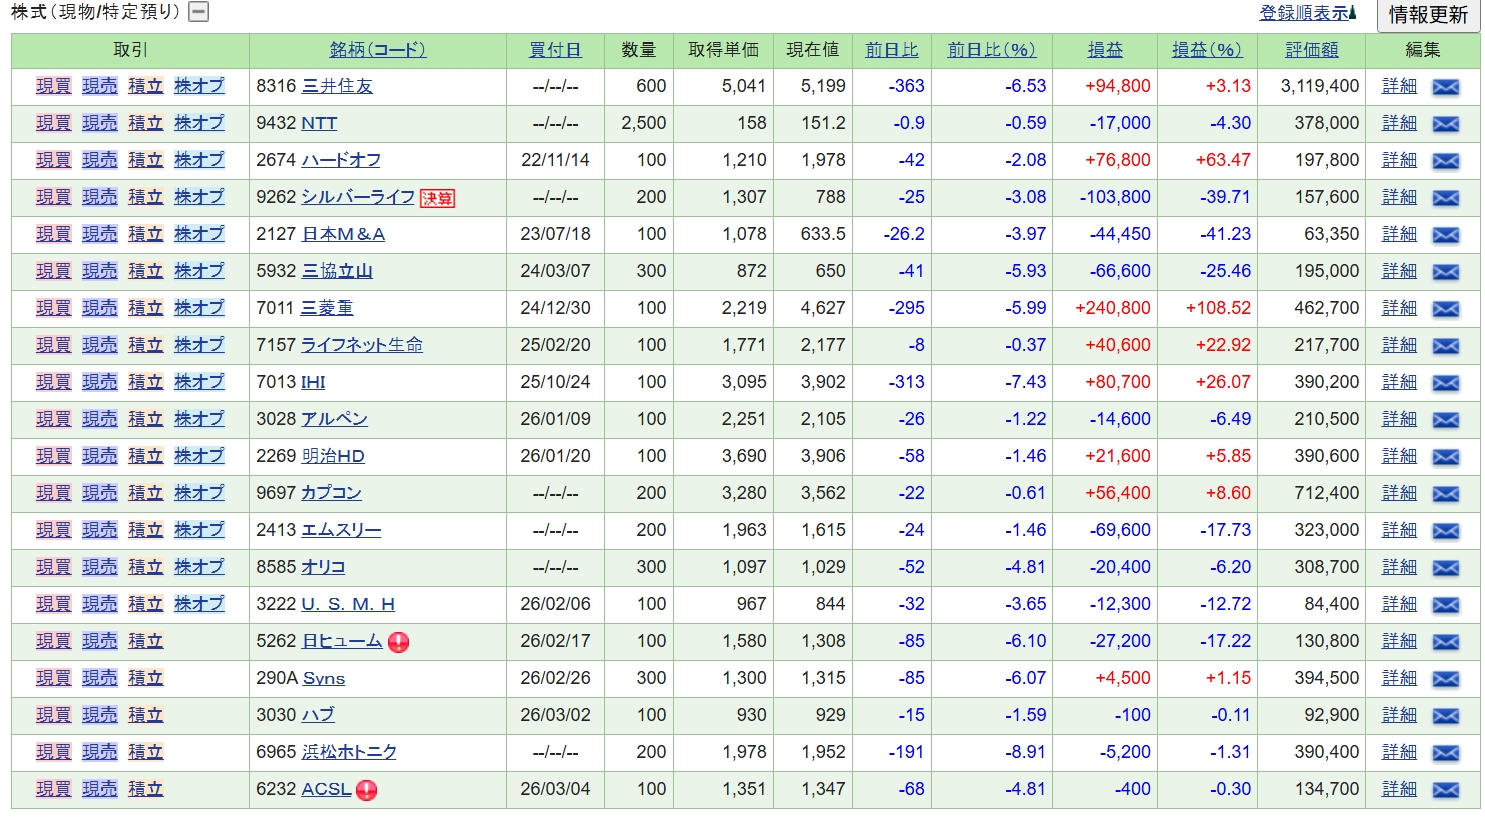Click the envelope icon in the NTT row
This screenshot has height=823, width=1485.
coord(1445,124)
